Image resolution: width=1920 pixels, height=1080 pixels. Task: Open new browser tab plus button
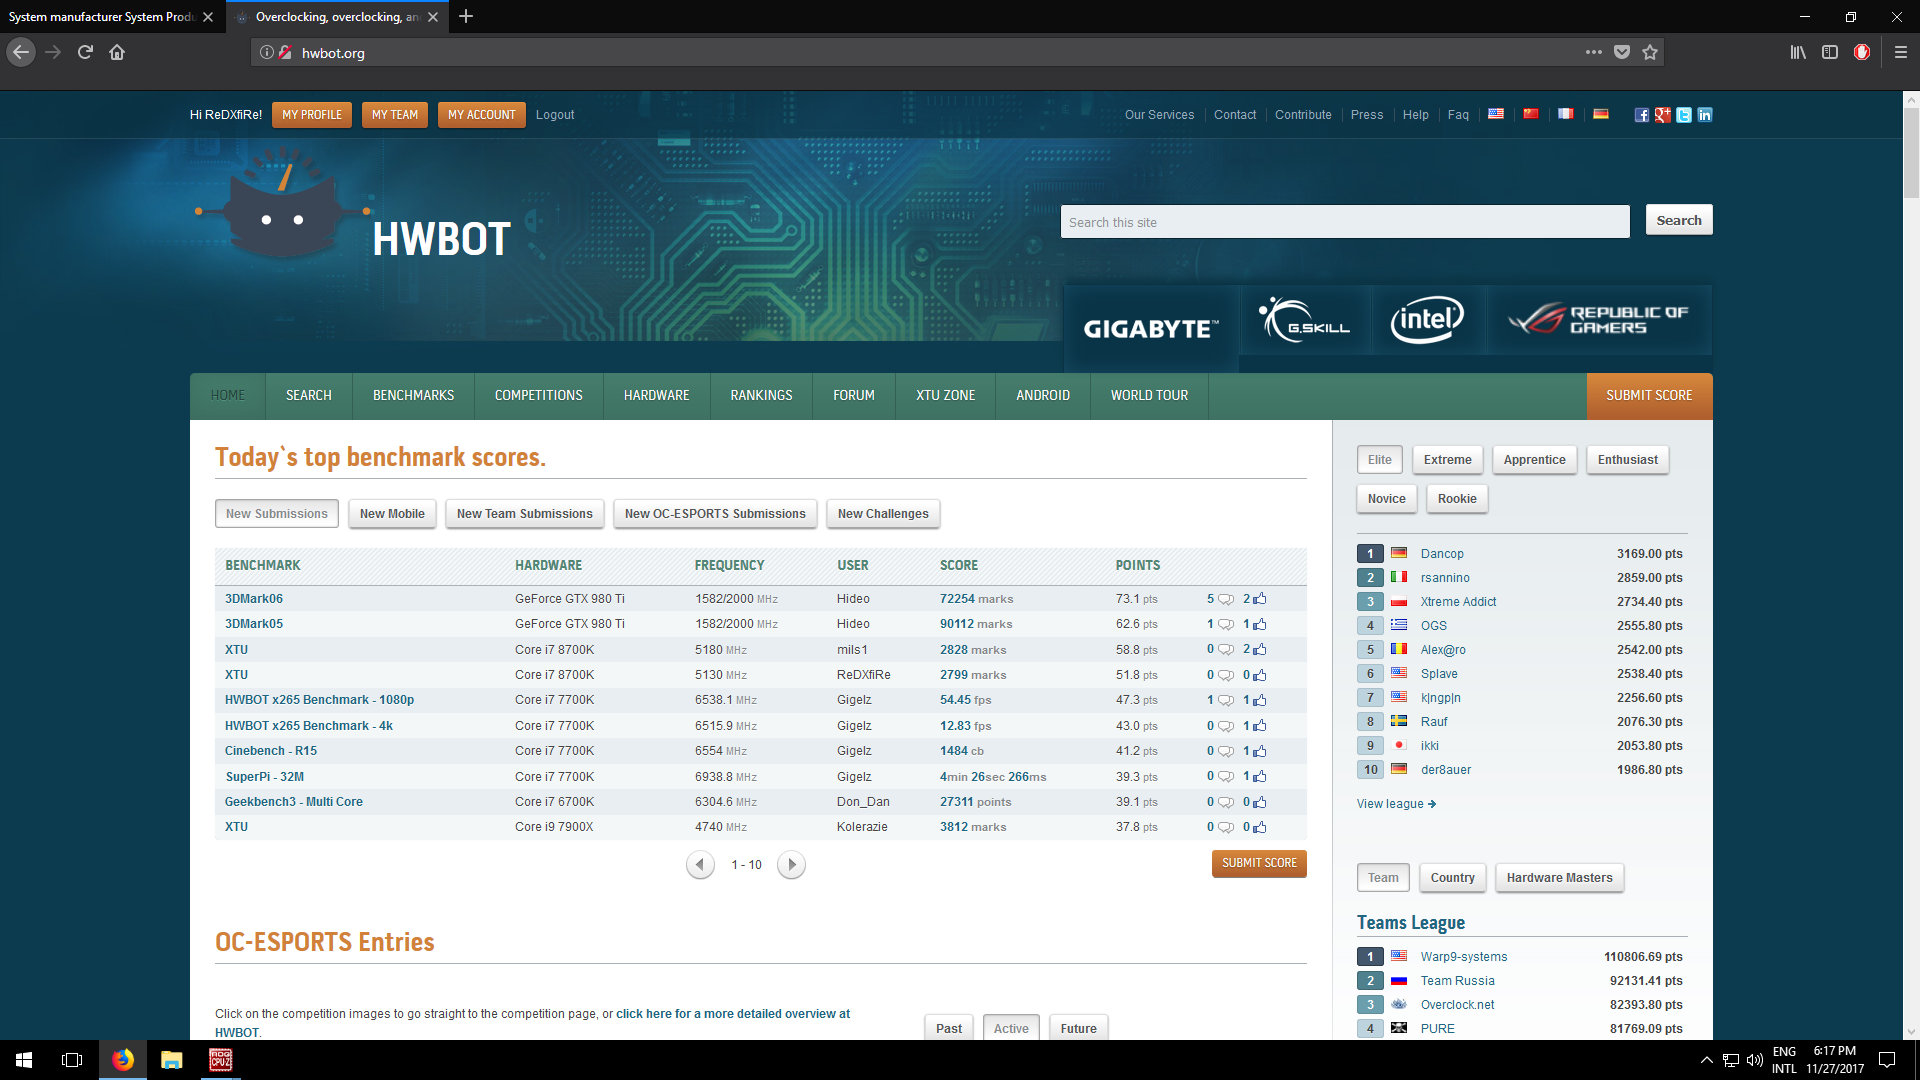pyautogui.click(x=466, y=16)
